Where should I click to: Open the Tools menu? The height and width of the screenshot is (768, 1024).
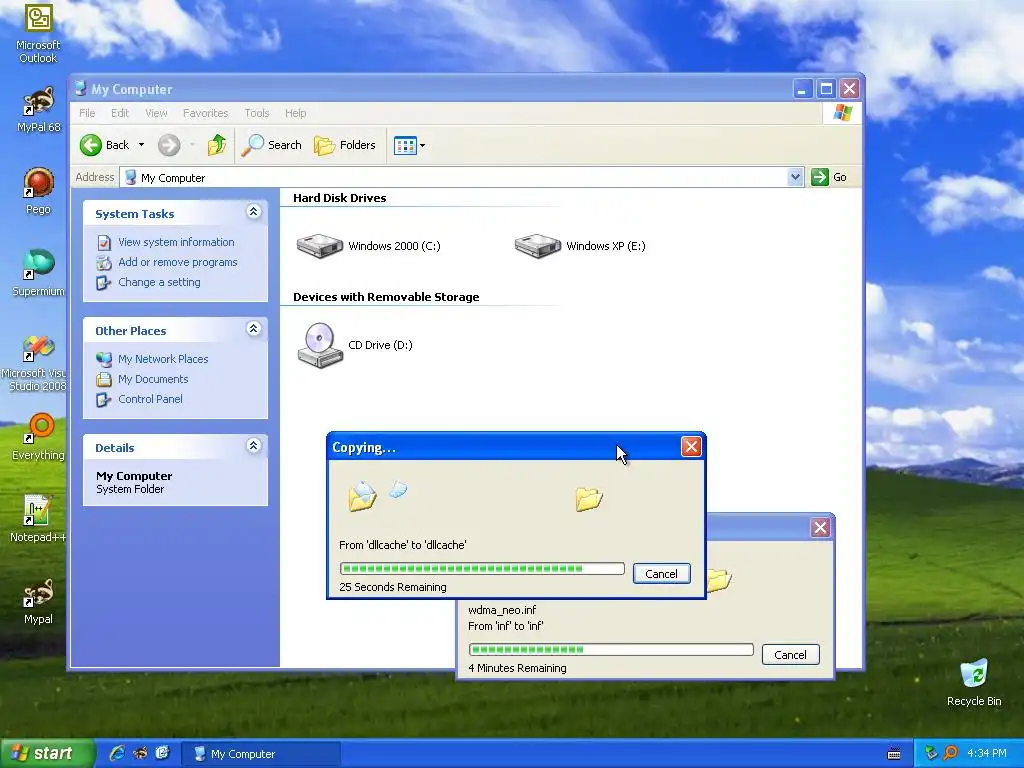click(x=257, y=113)
